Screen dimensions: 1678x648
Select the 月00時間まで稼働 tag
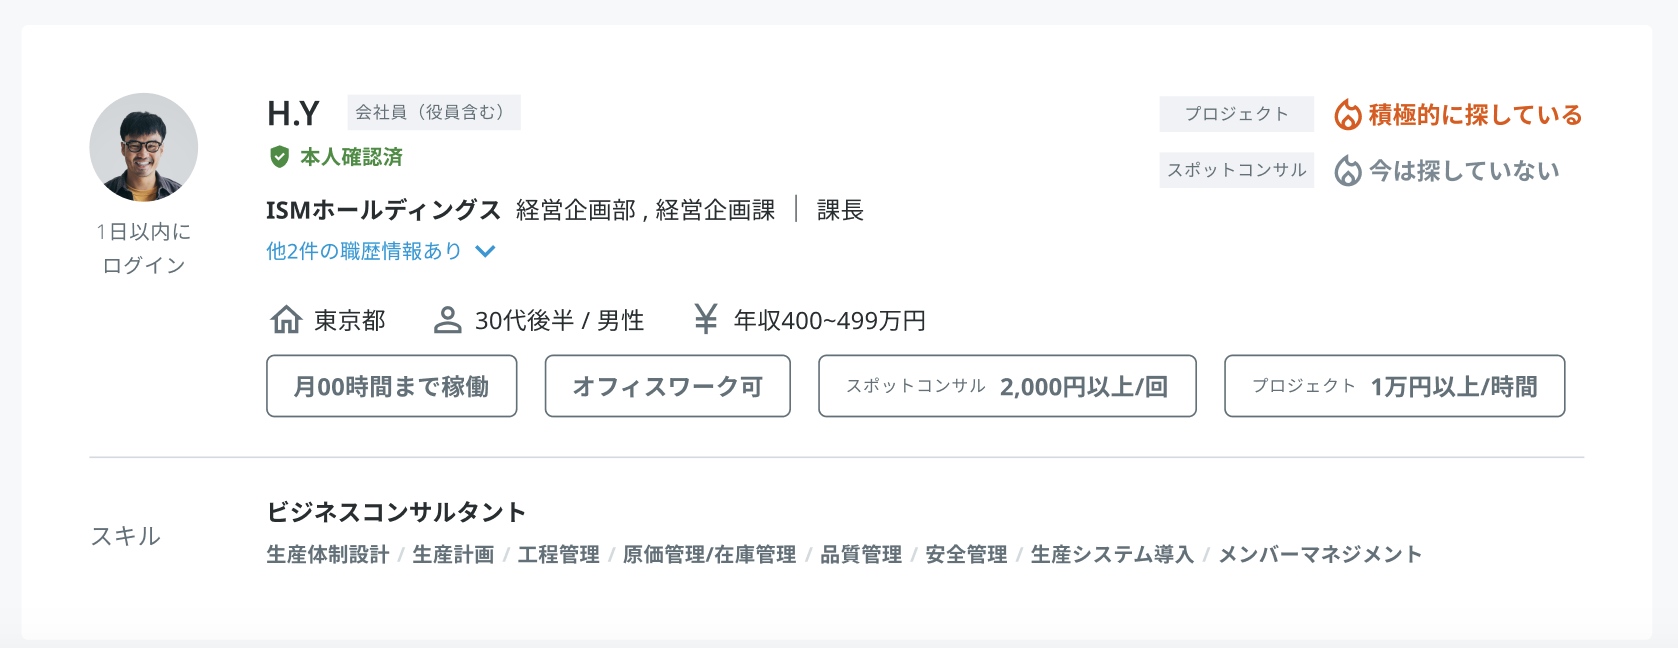tap(392, 386)
